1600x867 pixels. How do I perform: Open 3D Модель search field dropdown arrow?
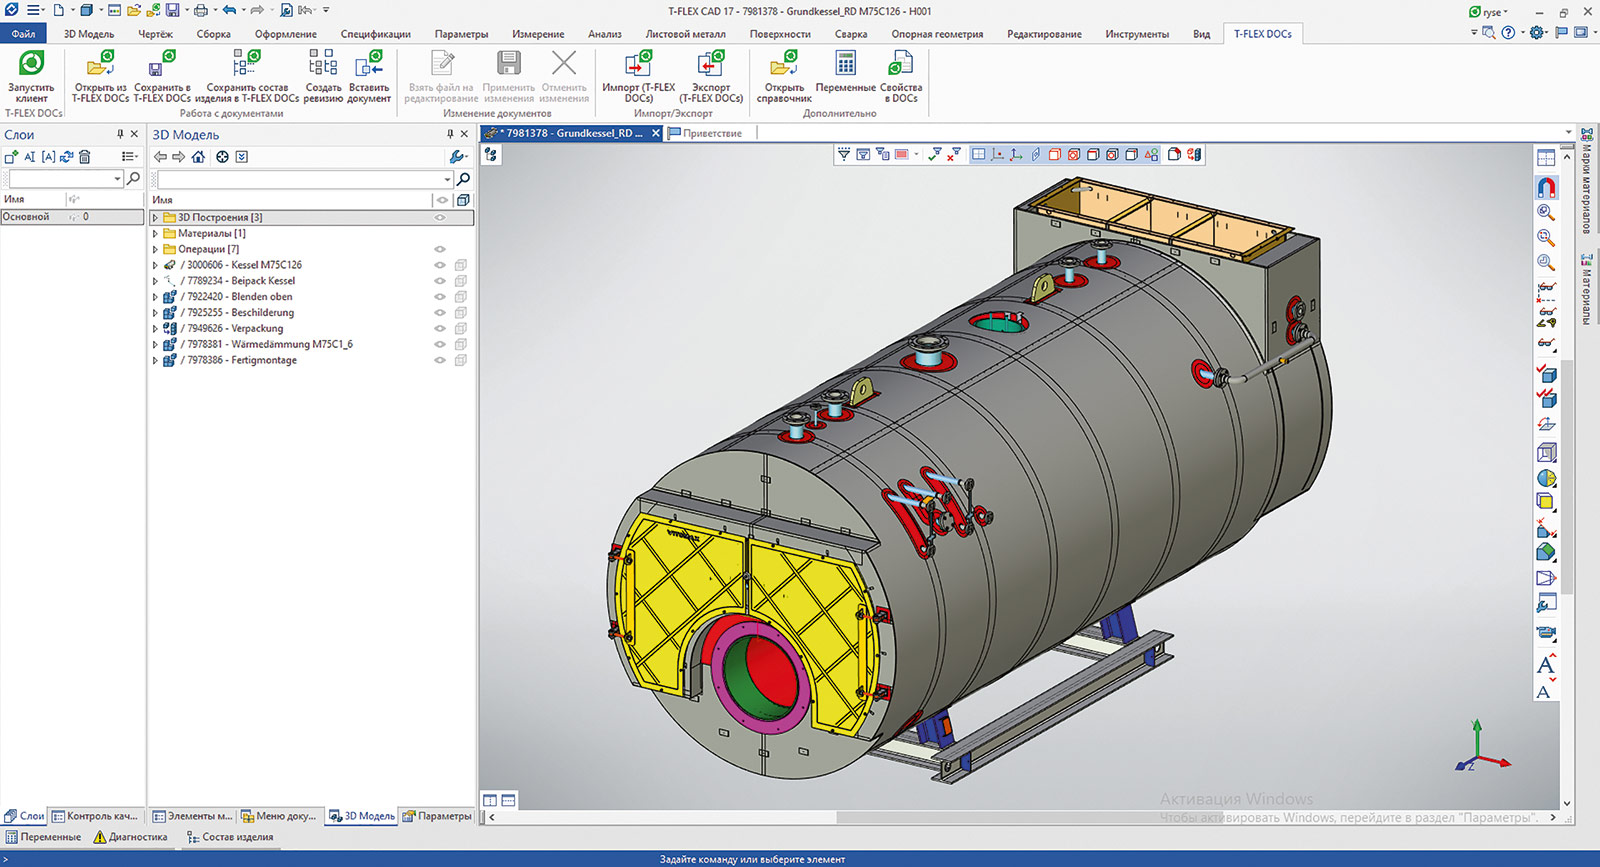click(x=447, y=179)
